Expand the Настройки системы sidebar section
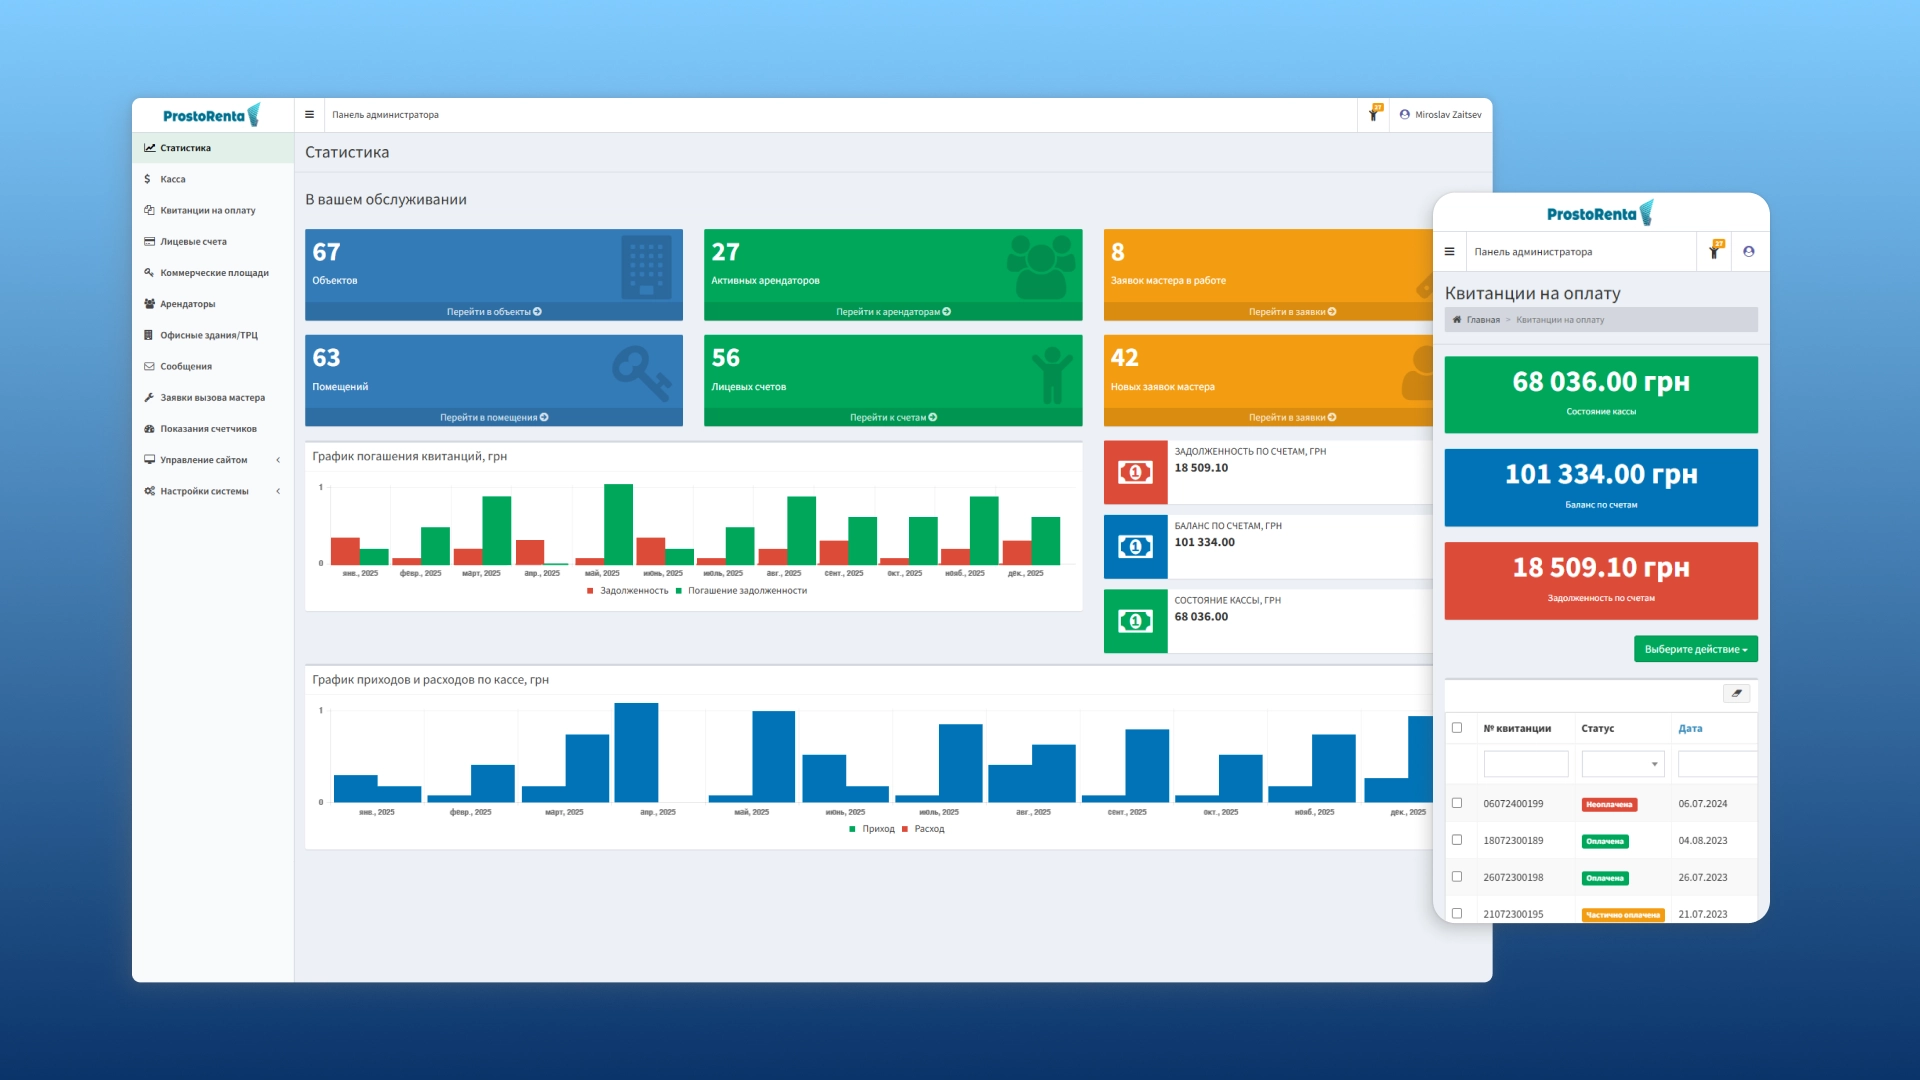This screenshot has width=1920, height=1080. (204, 491)
